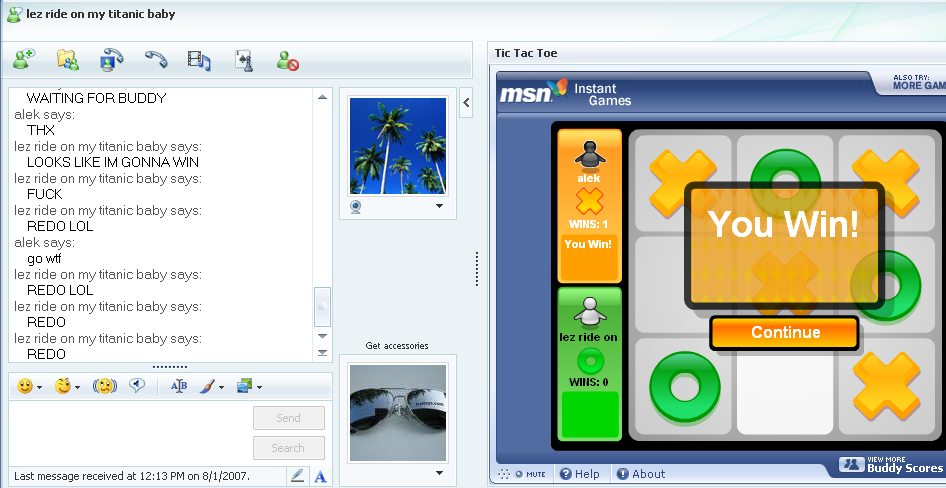The width and height of the screenshot is (946, 488).
Task: Expand the wink dropdown arrow
Action: coord(78,388)
